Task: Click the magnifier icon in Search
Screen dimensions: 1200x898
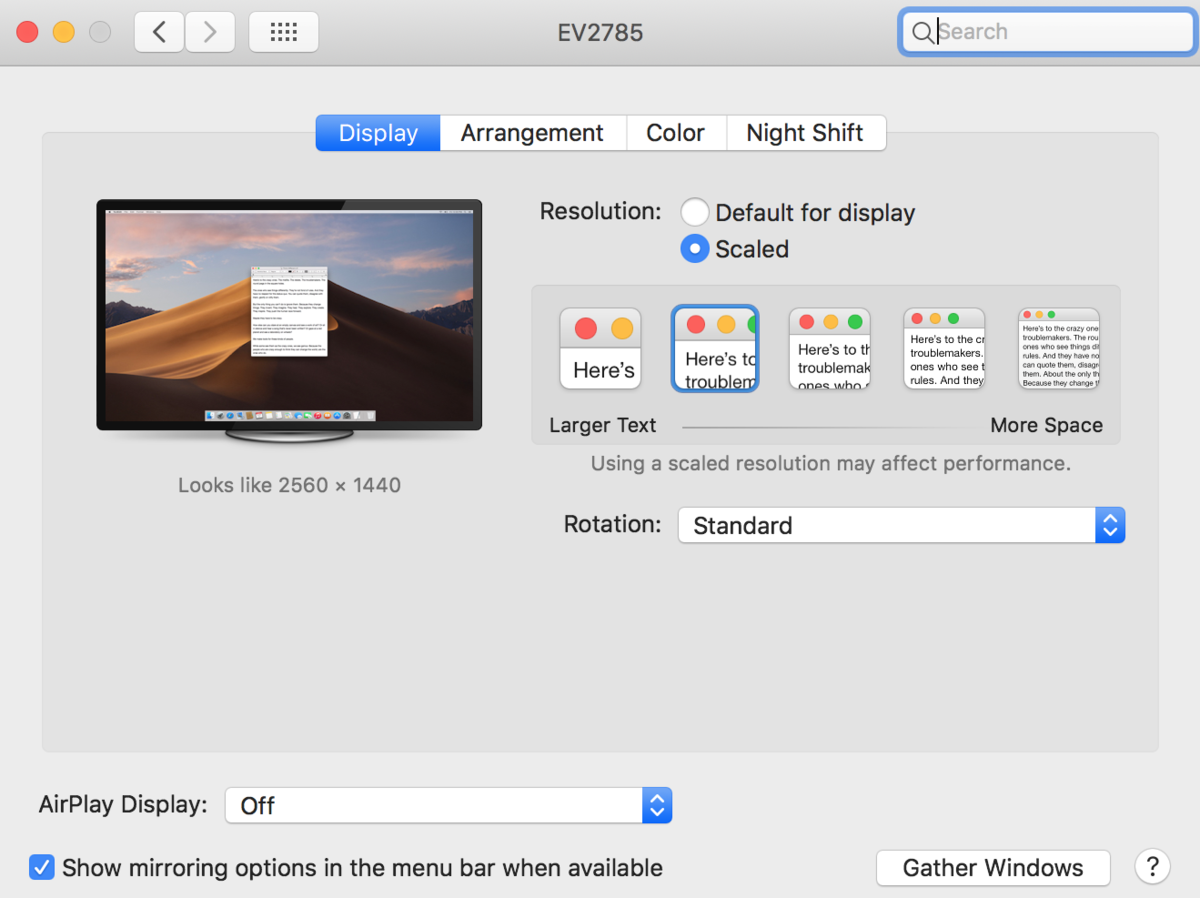Action: tap(922, 32)
